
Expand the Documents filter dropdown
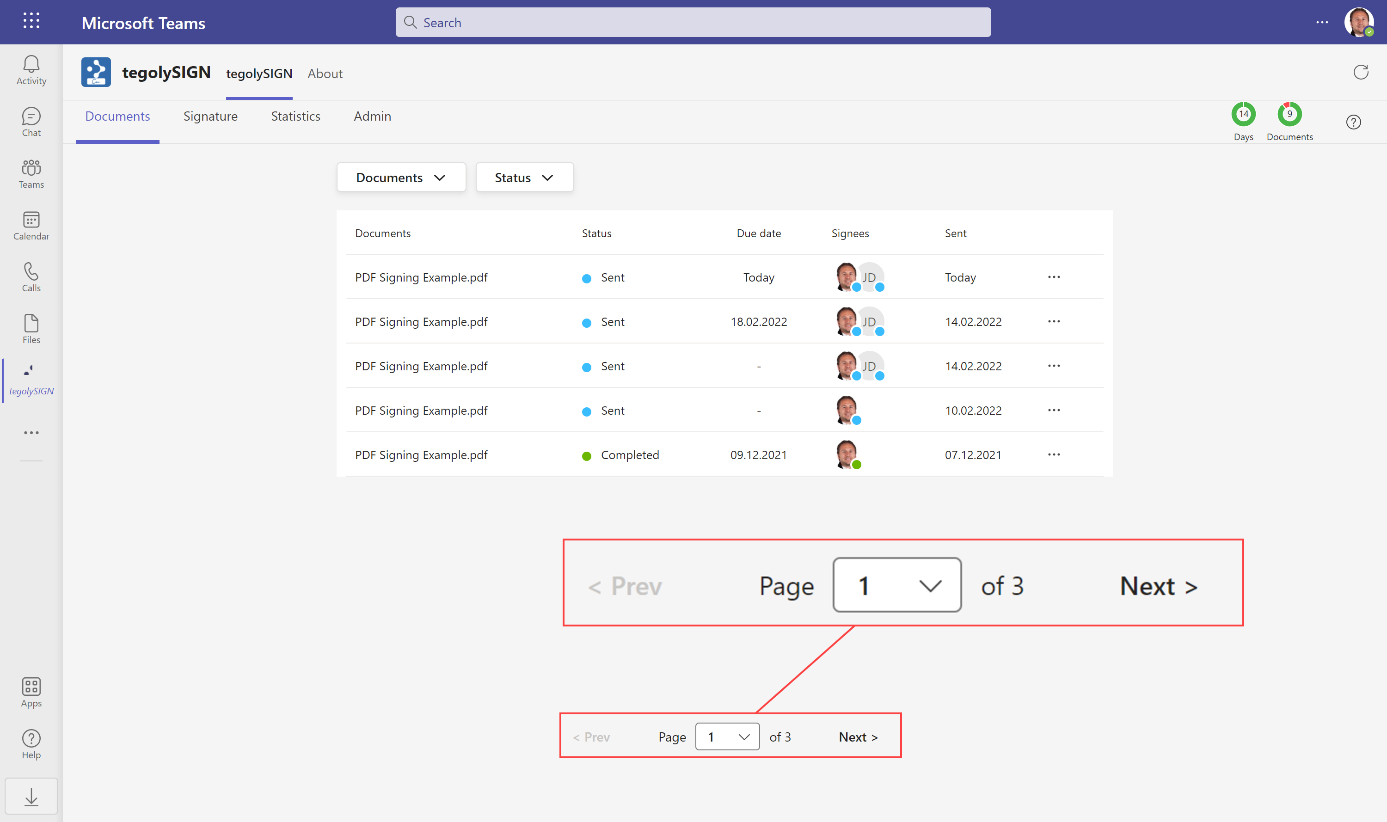pos(401,177)
